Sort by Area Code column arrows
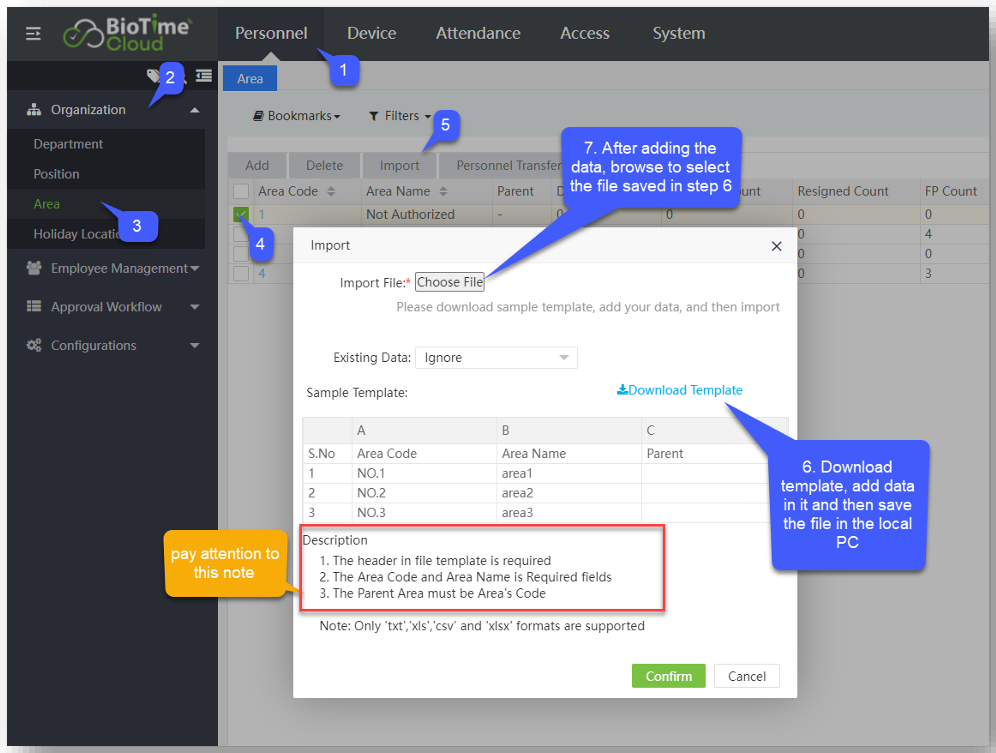The image size is (996, 753). click(x=331, y=191)
